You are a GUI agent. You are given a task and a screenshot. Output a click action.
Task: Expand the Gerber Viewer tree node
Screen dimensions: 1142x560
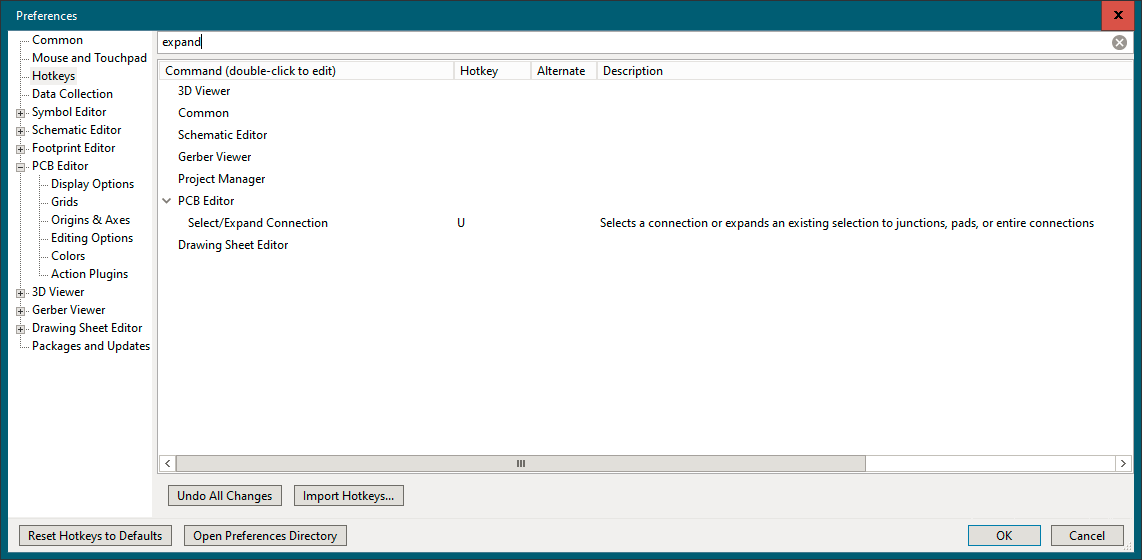[20, 311]
